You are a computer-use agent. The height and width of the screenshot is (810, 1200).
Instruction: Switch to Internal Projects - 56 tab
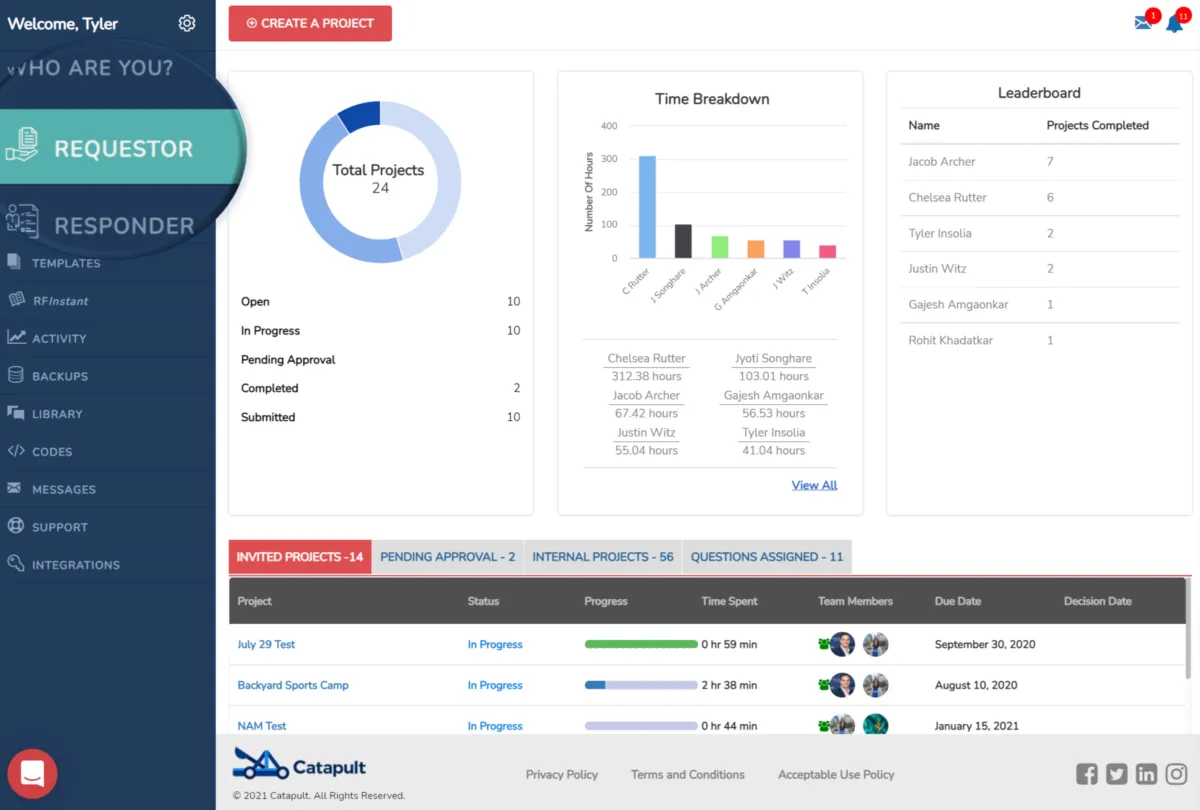603,557
